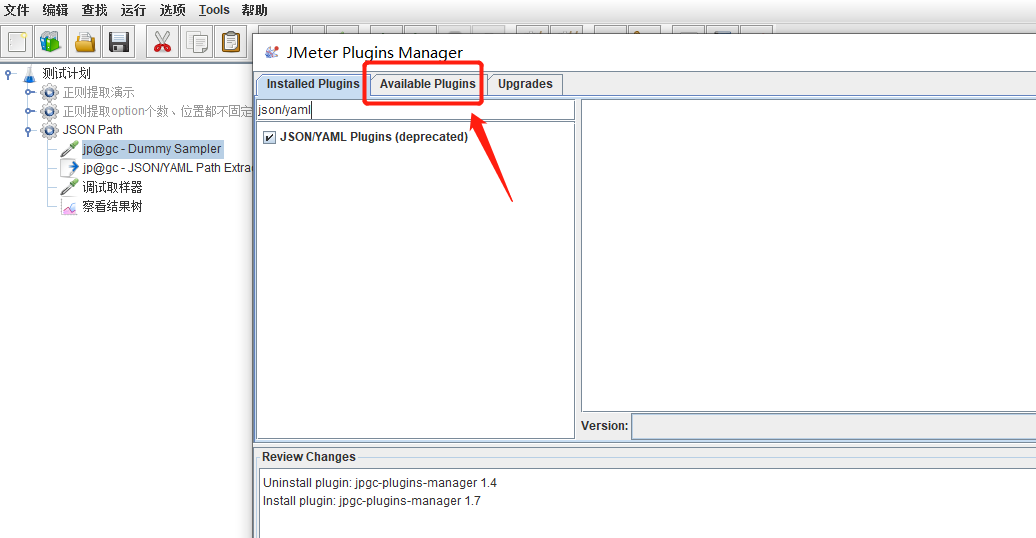Open the 运行 menu
This screenshot has height=538, width=1036.
tap(133, 10)
